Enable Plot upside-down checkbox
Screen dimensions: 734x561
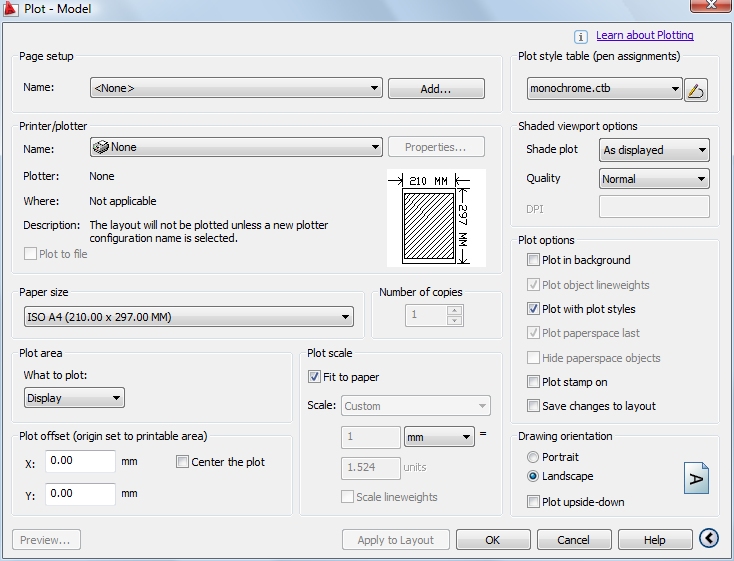(533, 502)
